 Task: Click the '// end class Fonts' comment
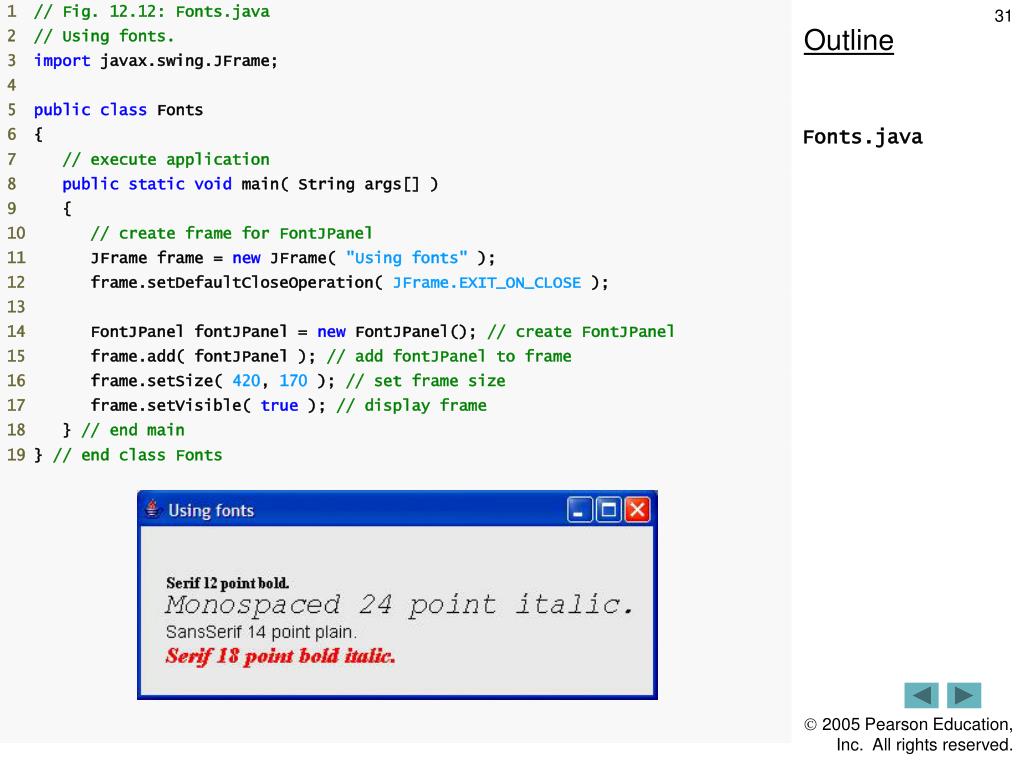(138, 455)
